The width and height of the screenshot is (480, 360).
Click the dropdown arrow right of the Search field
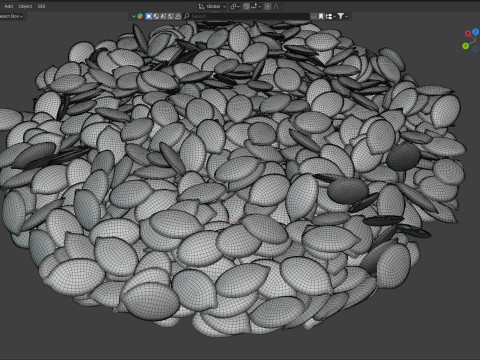tap(313, 16)
